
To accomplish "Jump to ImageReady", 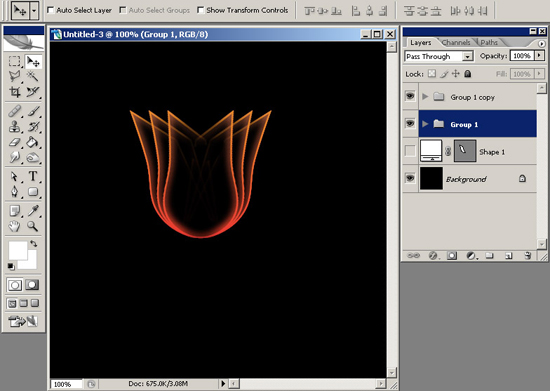I will (x=23, y=321).
